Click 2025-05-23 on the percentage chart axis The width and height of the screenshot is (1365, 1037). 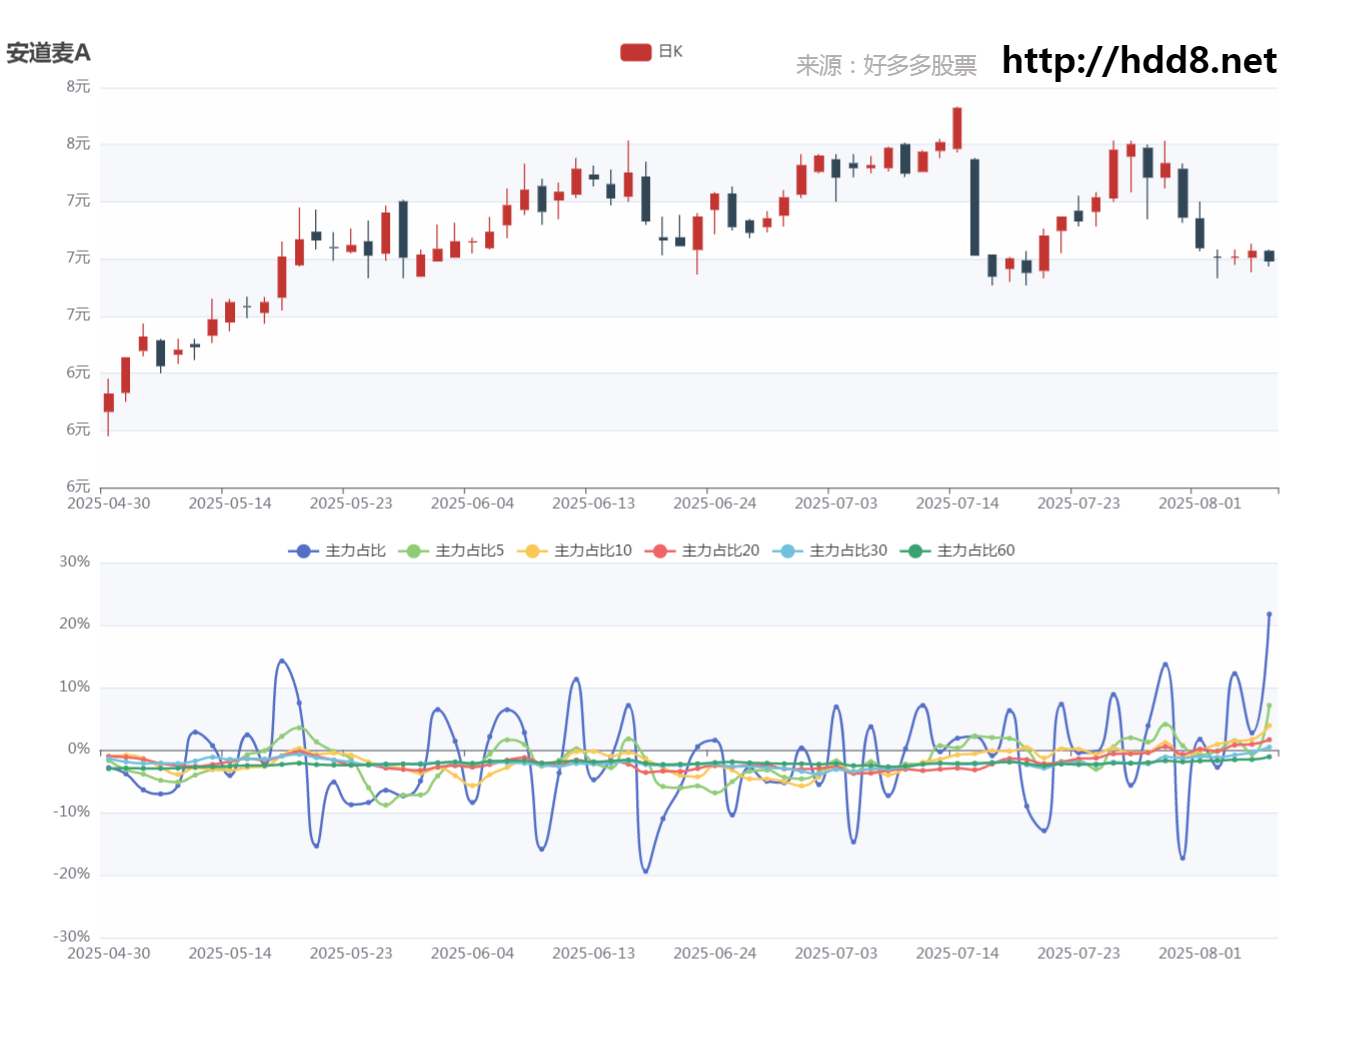351,953
